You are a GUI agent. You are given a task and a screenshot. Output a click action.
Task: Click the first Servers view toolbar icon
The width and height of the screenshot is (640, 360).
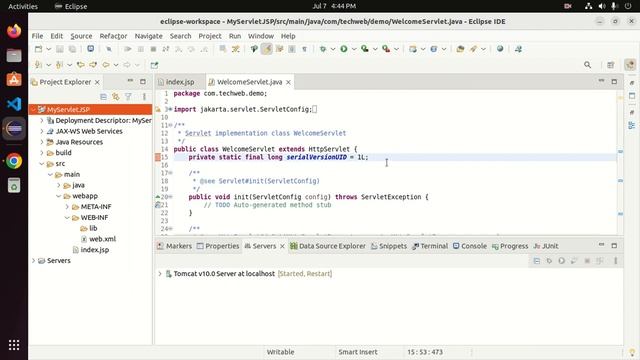(536, 261)
